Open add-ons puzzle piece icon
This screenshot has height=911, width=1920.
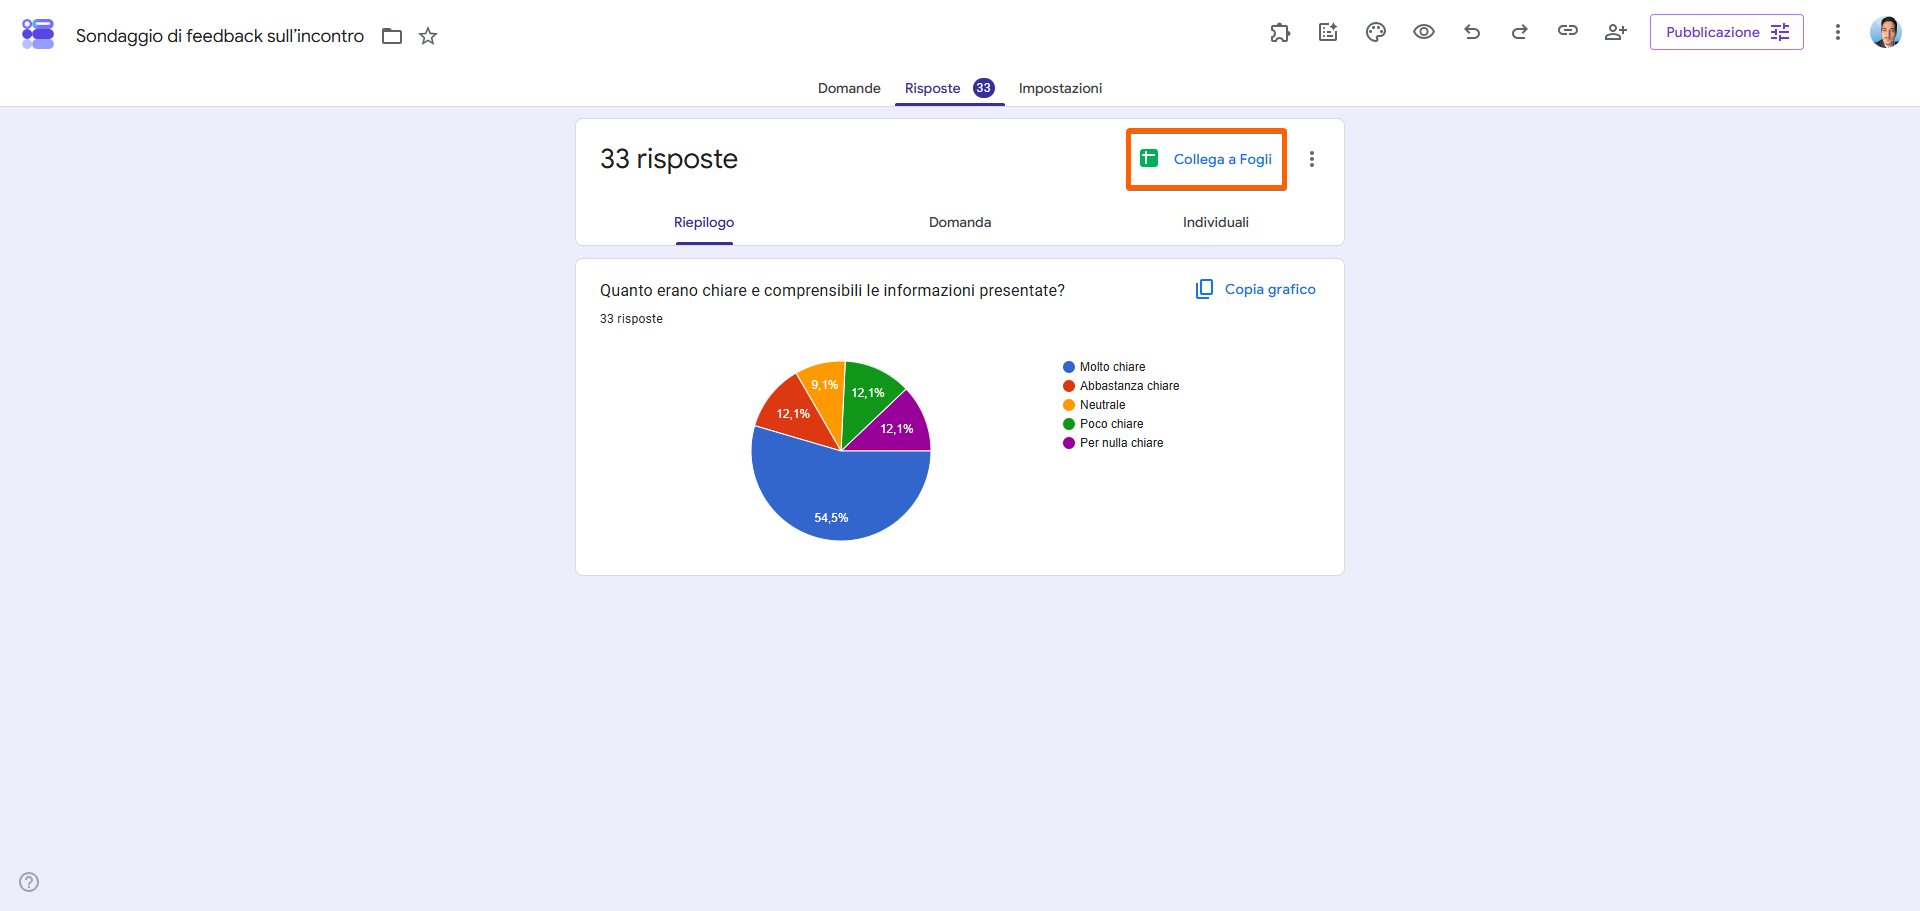(1280, 32)
